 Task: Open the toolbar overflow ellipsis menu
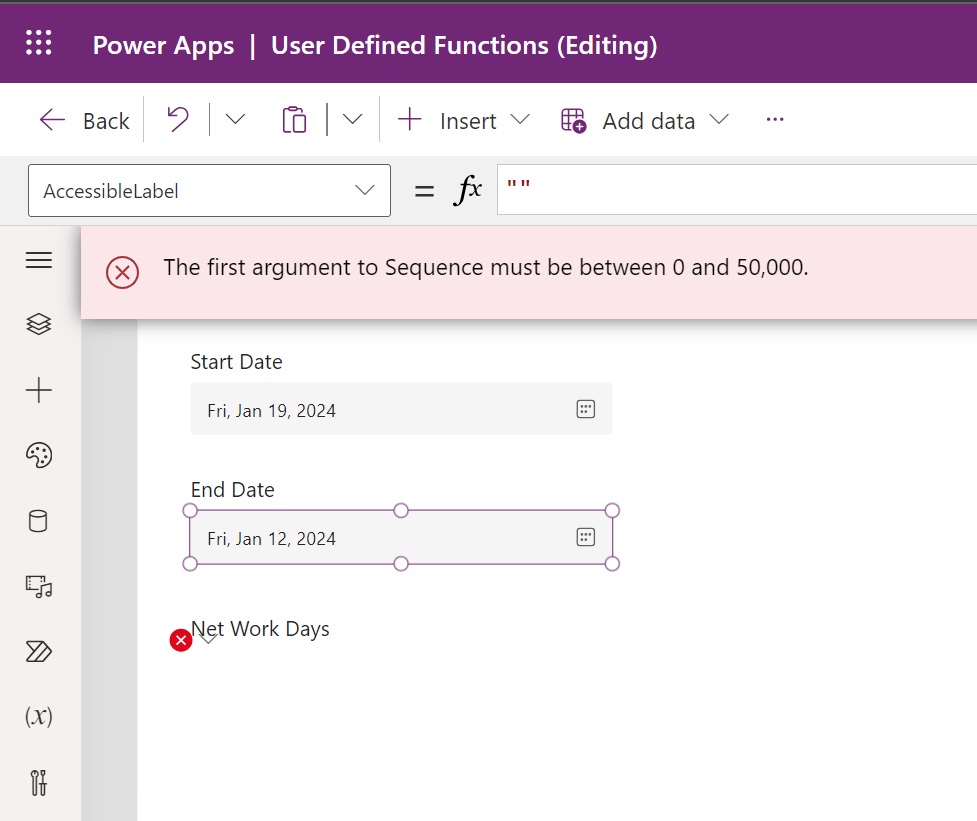775,119
